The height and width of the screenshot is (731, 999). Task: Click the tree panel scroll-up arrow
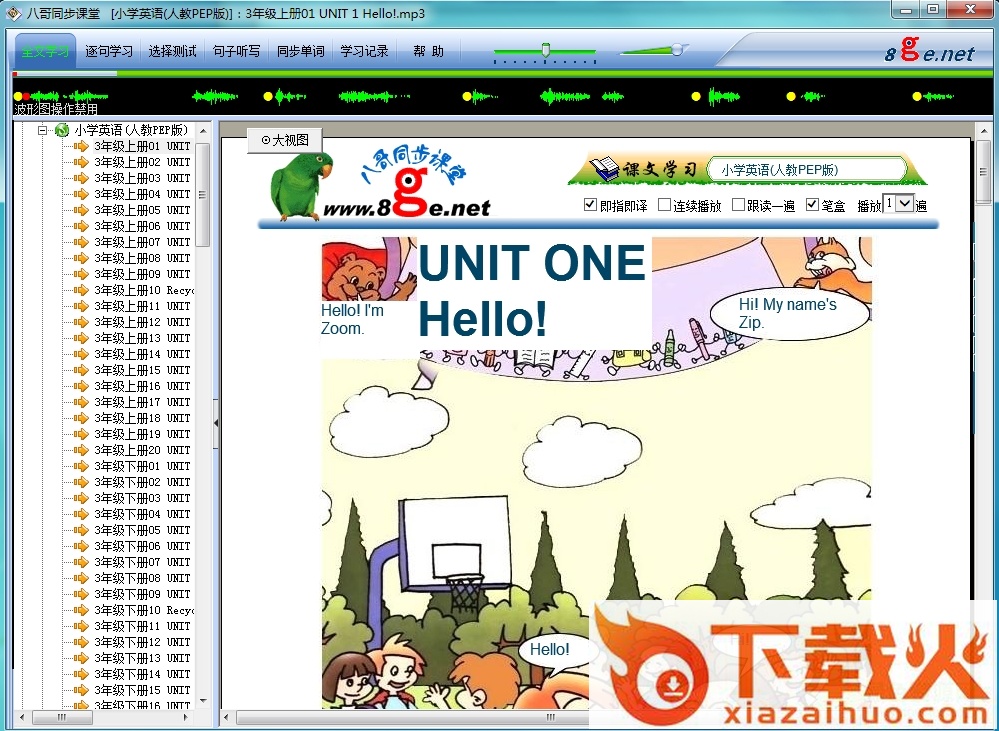click(203, 131)
